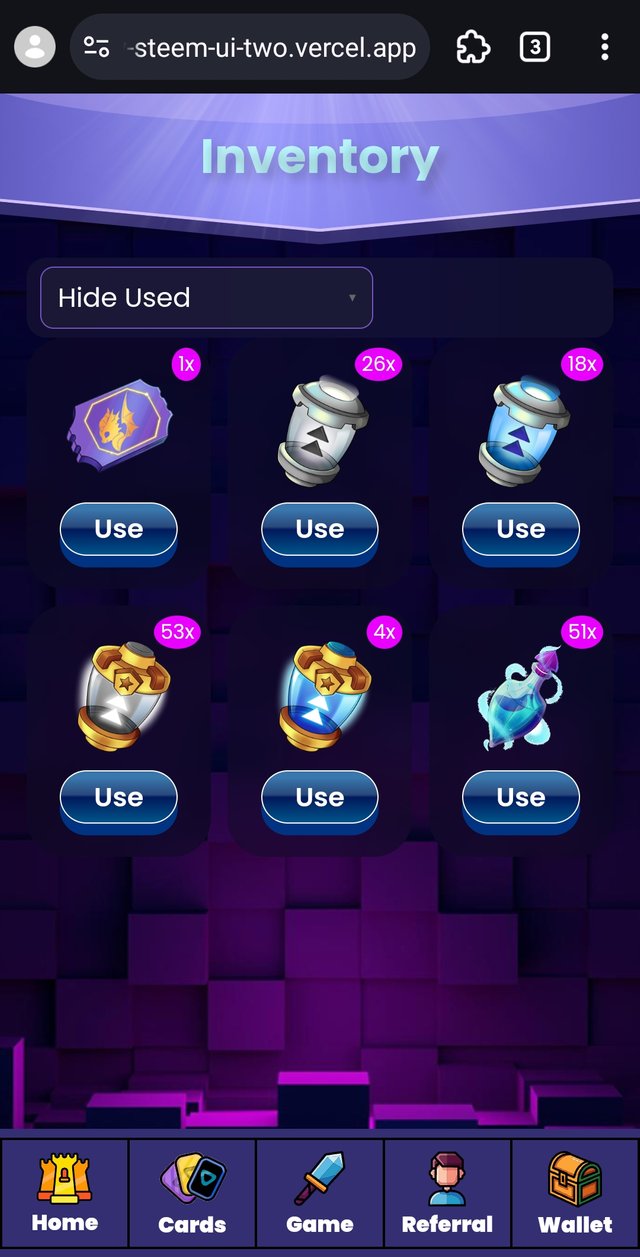This screenshot has width=640, height=1257.
Task: Select the purple potion bottle item
Action: pyautogui.click(x=520, y=695)
